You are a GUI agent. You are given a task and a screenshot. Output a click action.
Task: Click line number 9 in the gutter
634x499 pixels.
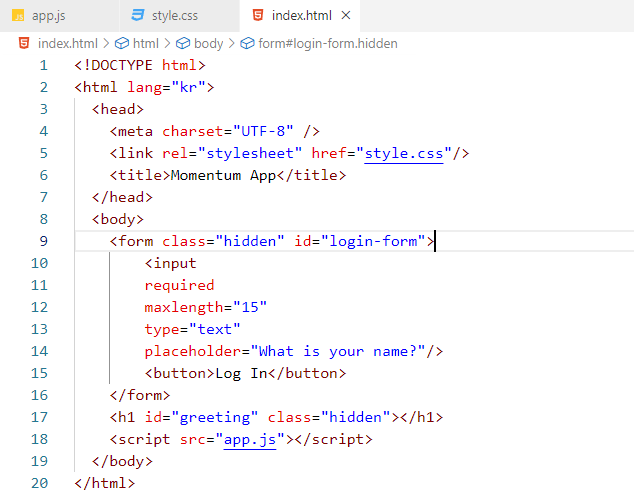pos(44,241)
